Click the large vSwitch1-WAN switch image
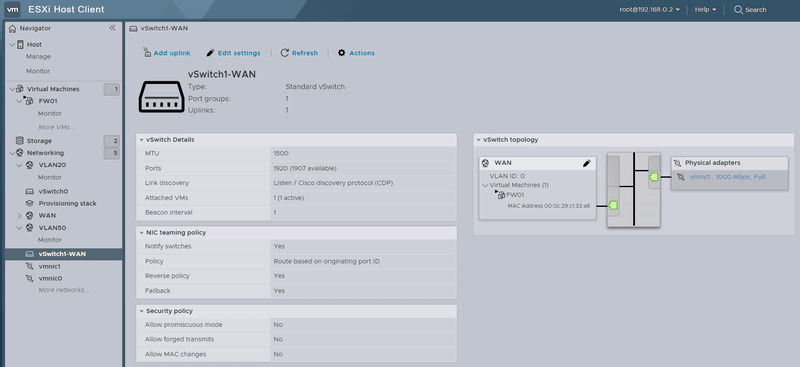This screenshot has width=800, height=367. (161, 96)
